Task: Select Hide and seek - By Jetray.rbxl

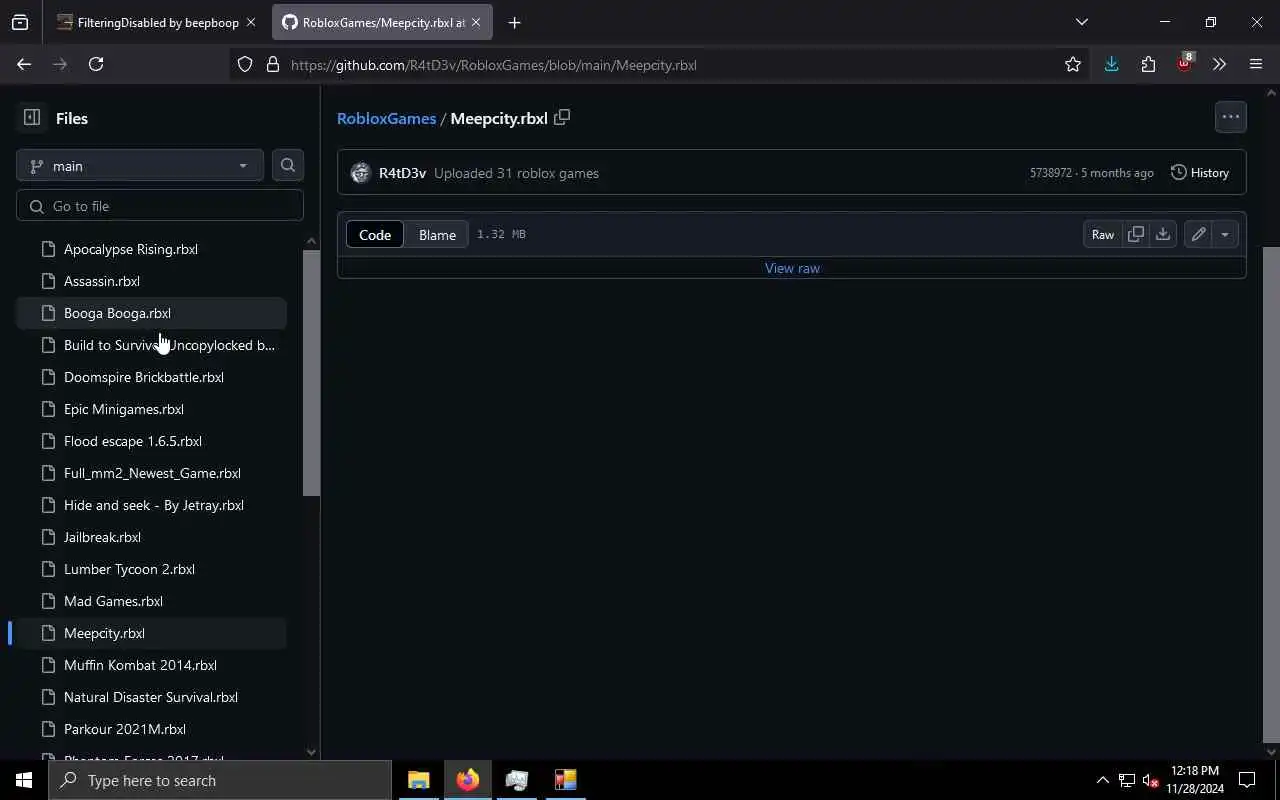Action: [x=151, y=505]
